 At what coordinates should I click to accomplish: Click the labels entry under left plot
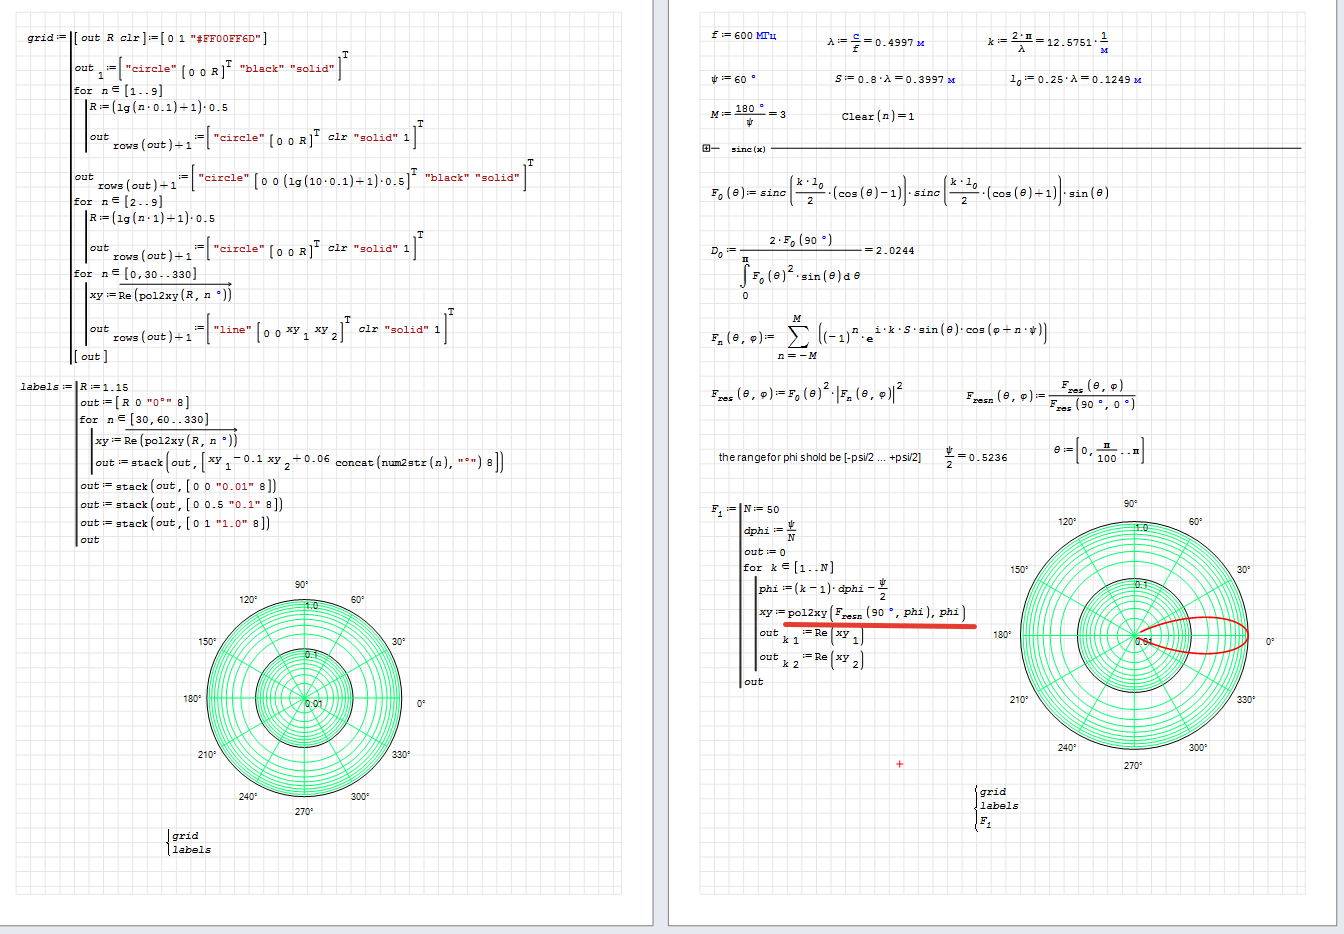[x=191, y=850]
